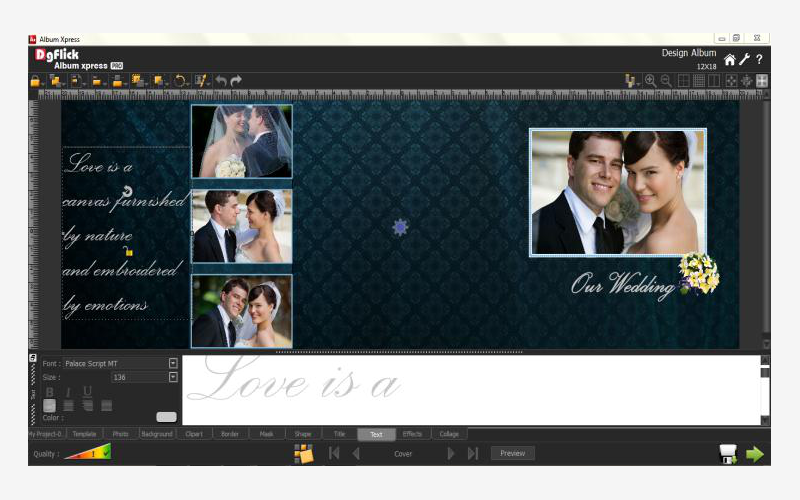Toggle the four-pane guide grid icon
The width and height of the screenshot is (800, 500).
tap(683, 81)
